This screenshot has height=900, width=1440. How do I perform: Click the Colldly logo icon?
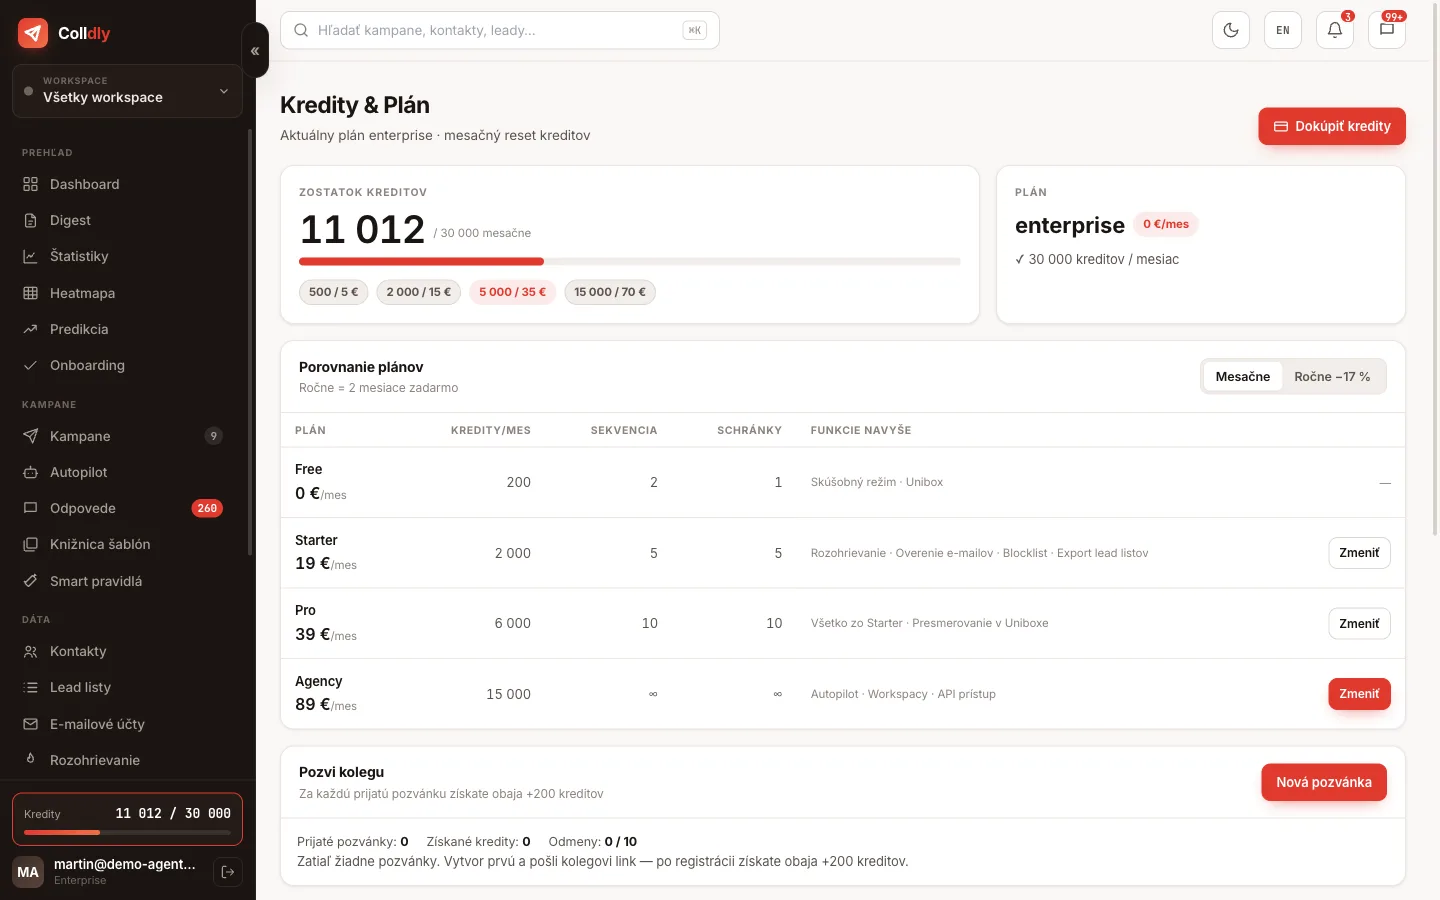pyautogui.click(x=33, y=33)
